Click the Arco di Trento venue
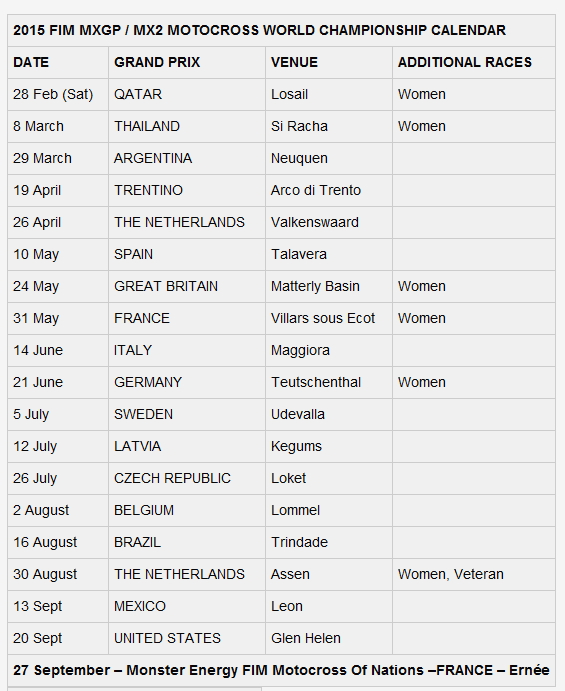 tap(316, 190)
